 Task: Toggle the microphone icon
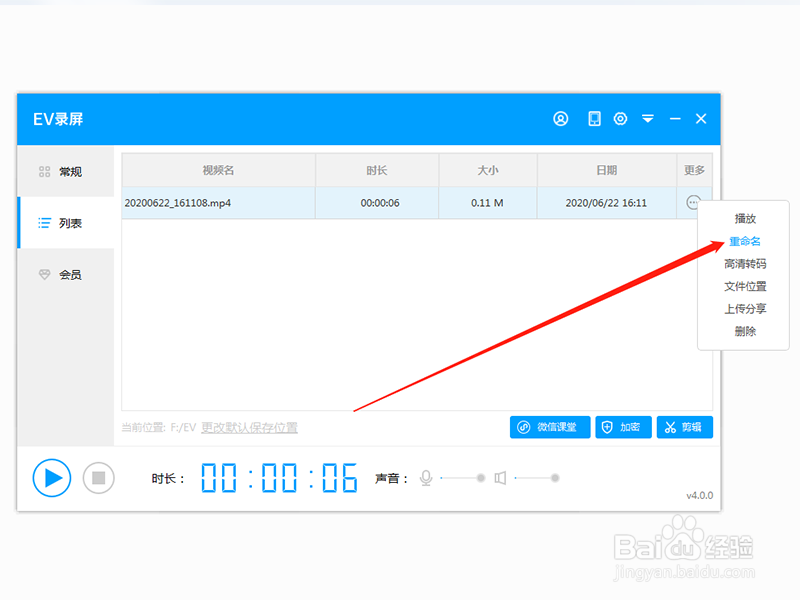[x=426, y=478]
